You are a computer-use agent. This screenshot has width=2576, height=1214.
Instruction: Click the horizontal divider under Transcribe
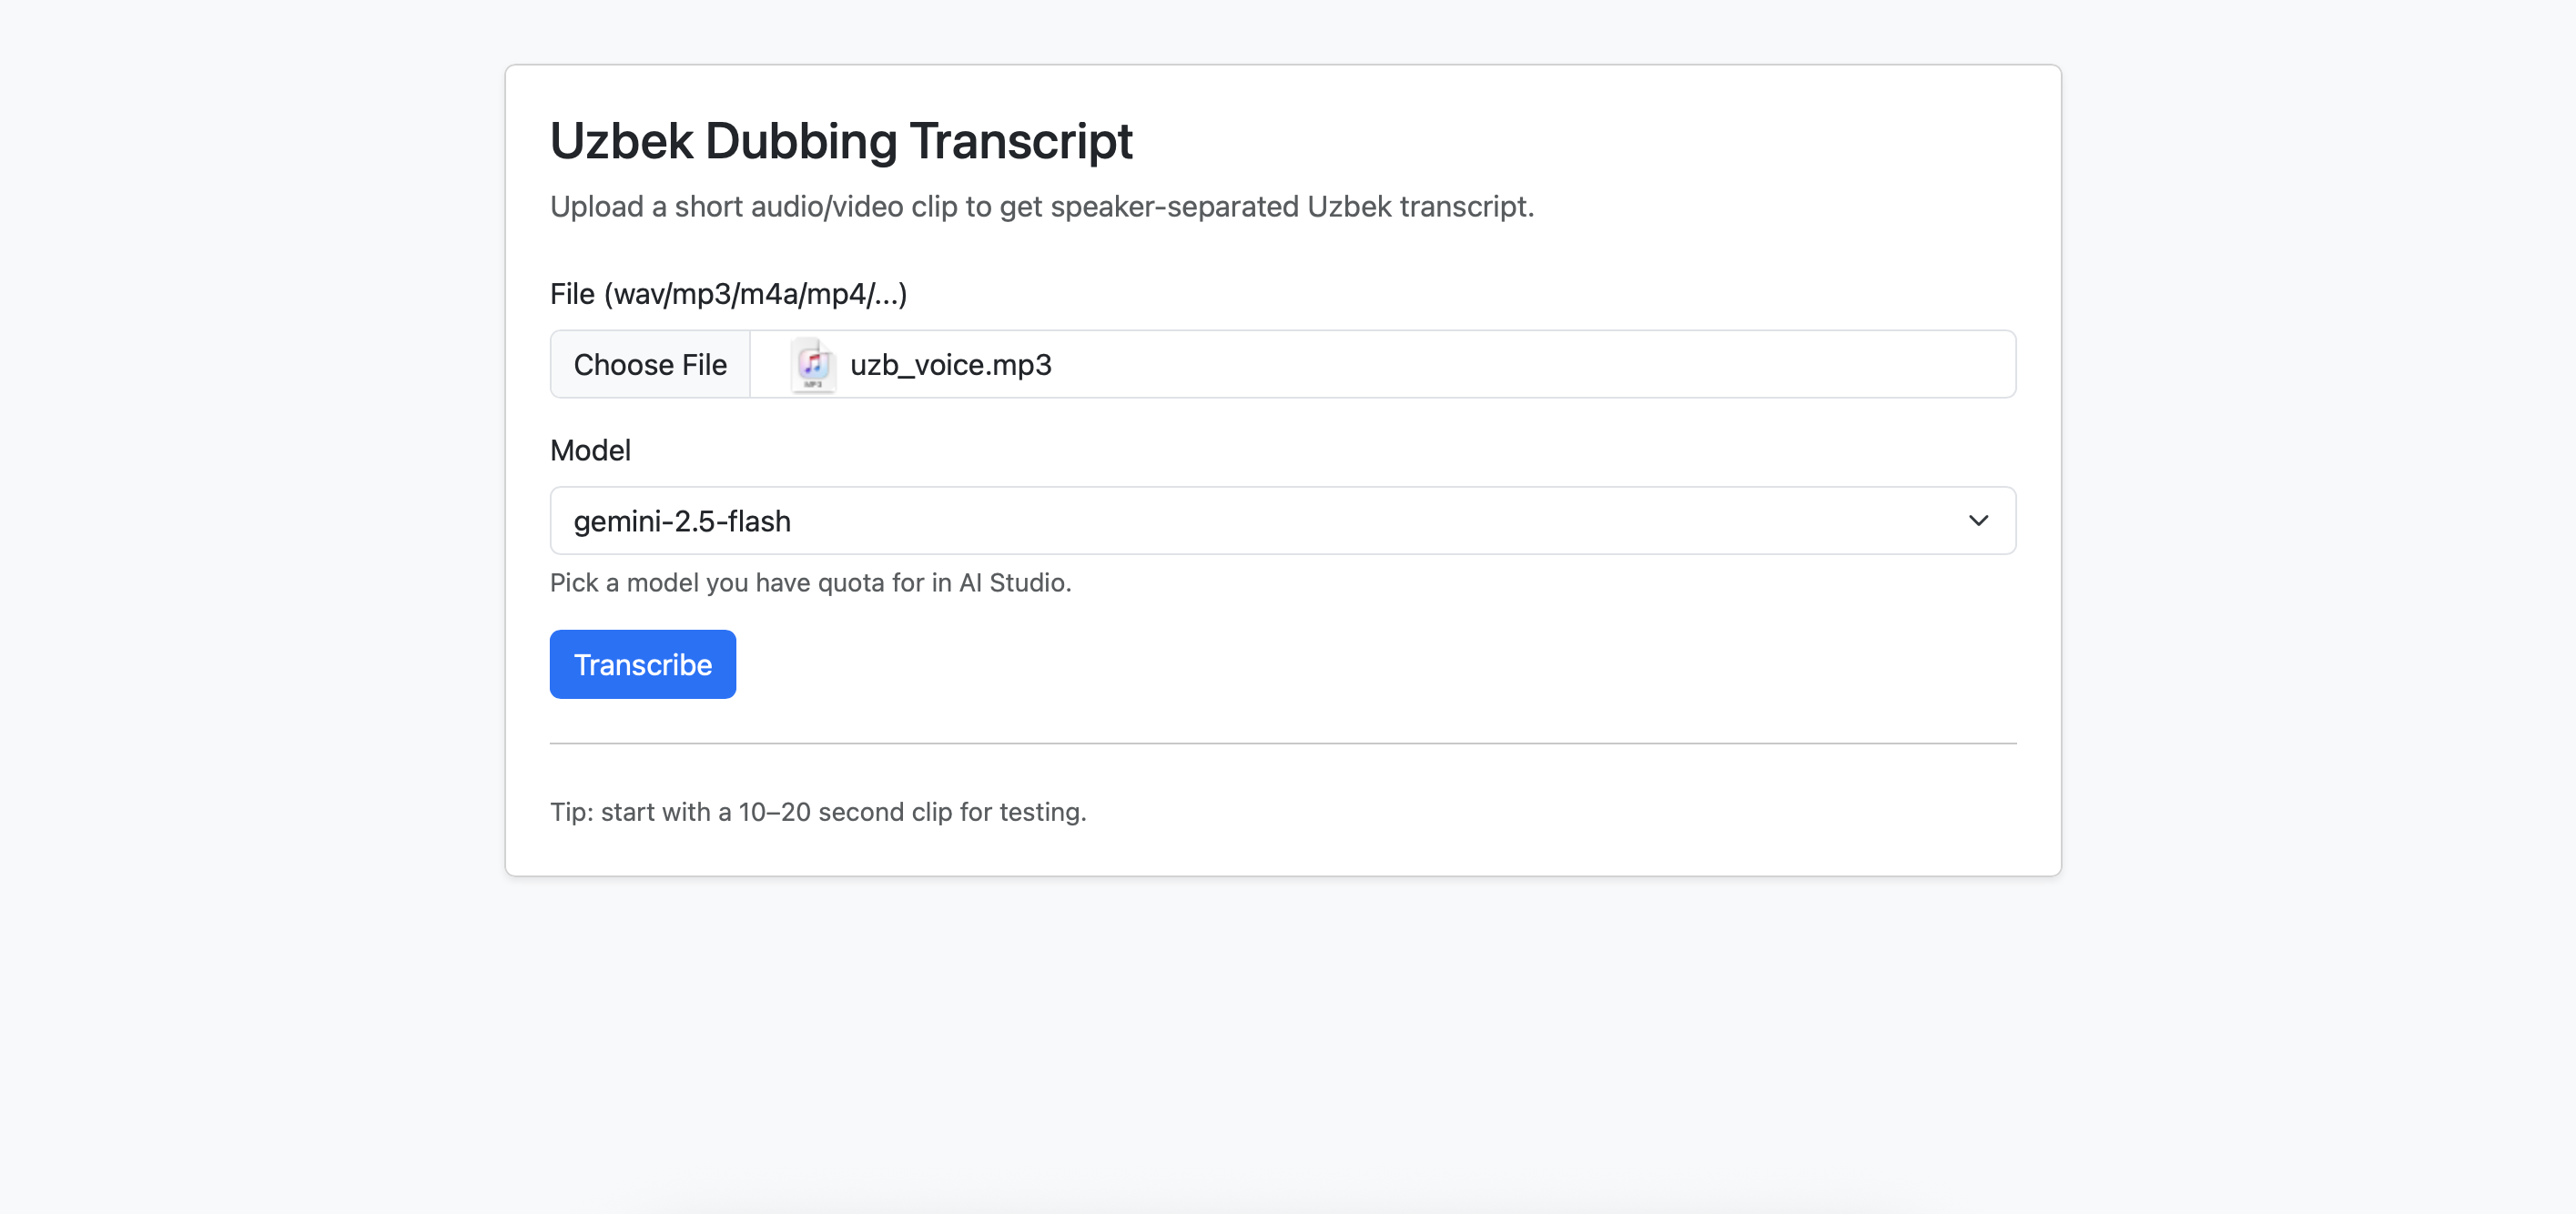tap(1282, 743)
